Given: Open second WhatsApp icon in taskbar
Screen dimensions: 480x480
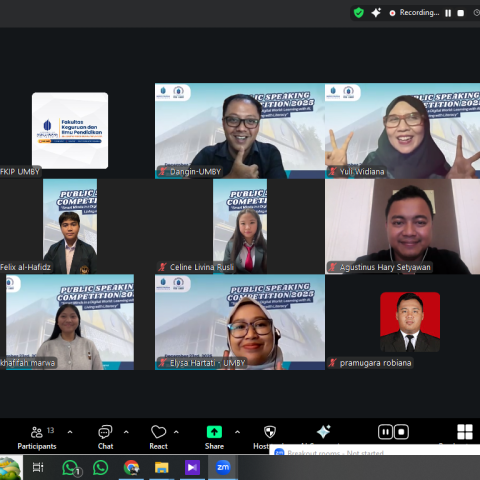Looking at the screenshot, I should tap(101, 468).
